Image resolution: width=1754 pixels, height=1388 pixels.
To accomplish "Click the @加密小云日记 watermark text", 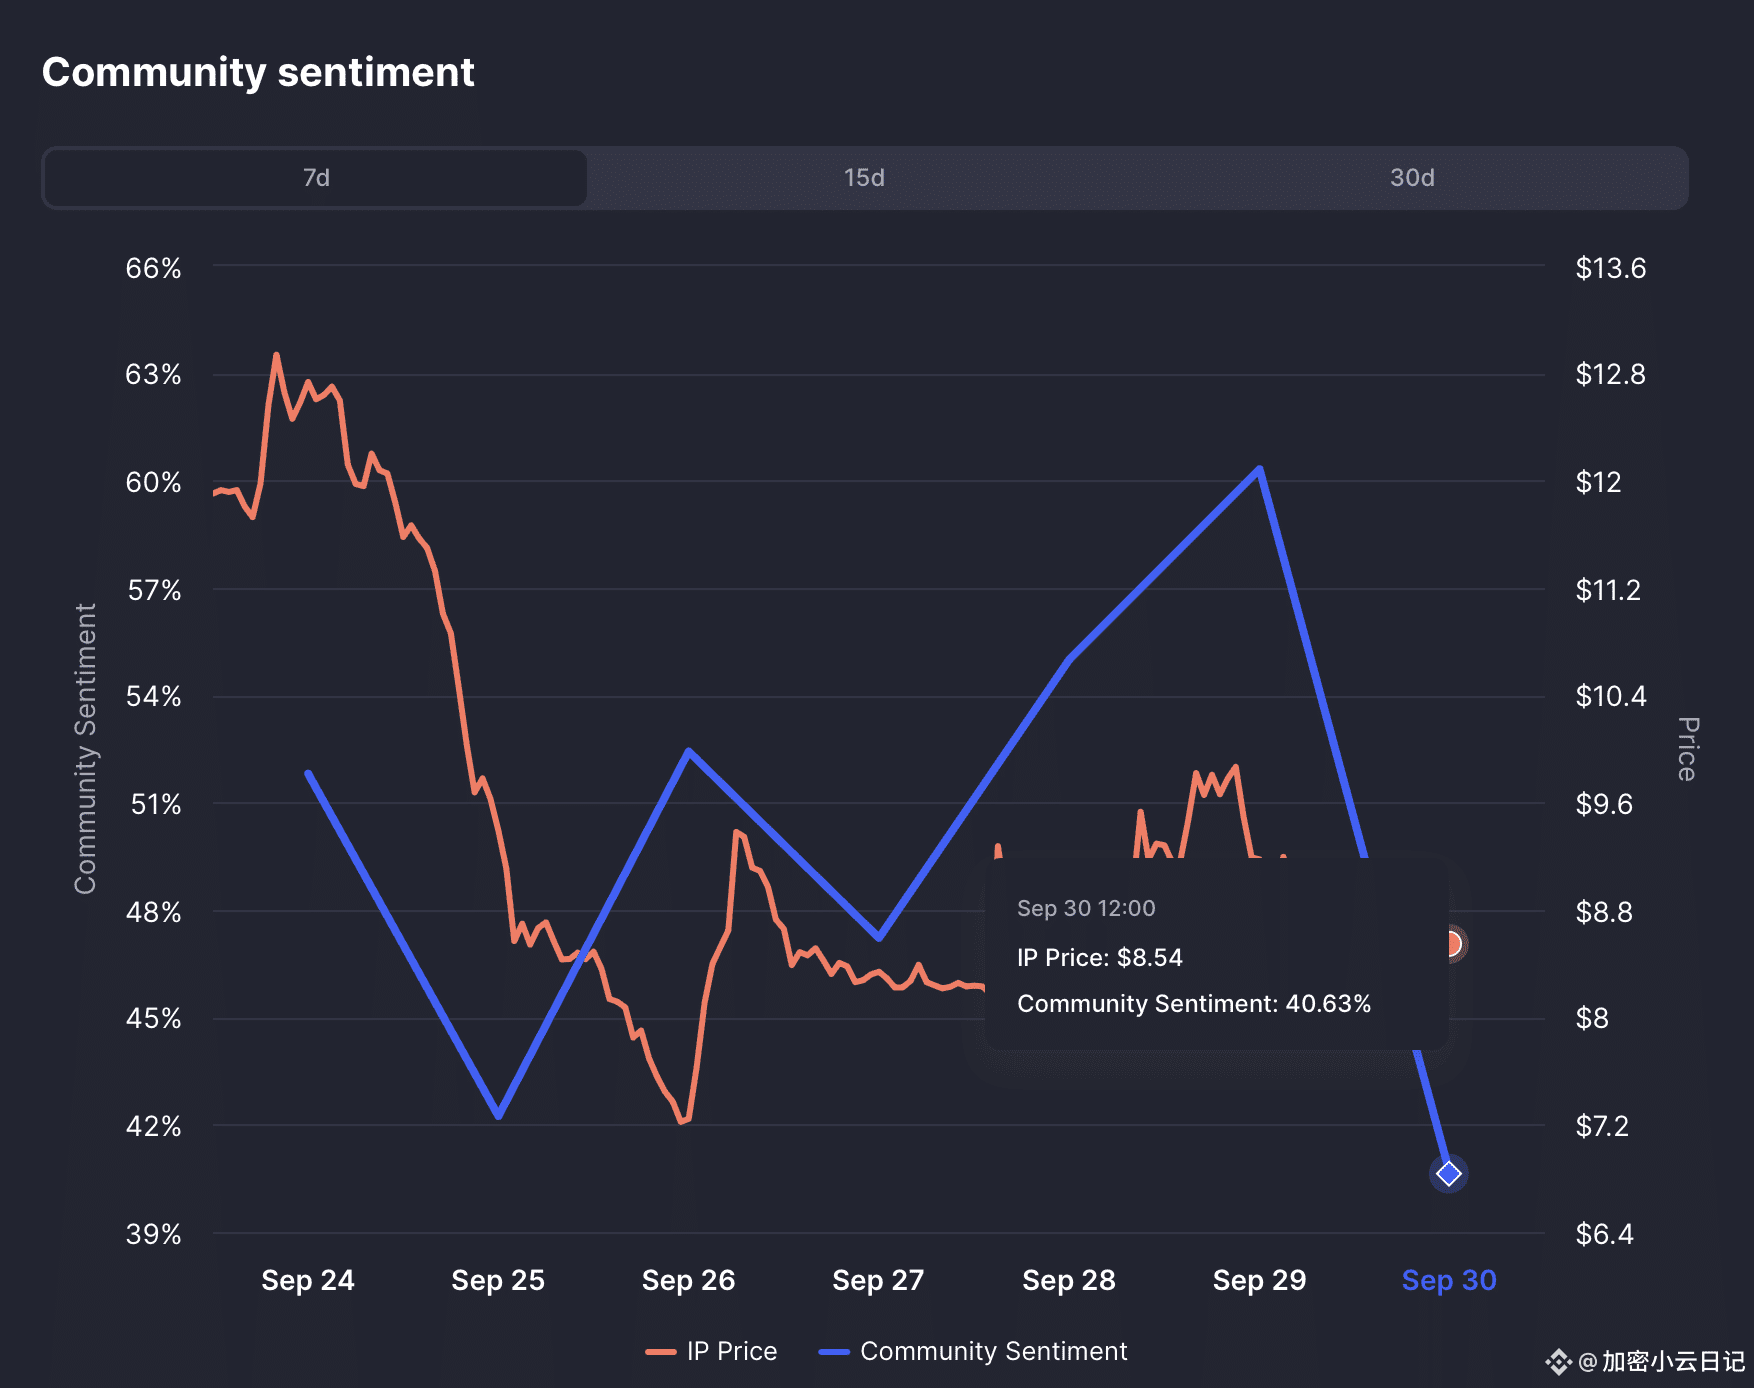I will (x=1661, y=1361).
